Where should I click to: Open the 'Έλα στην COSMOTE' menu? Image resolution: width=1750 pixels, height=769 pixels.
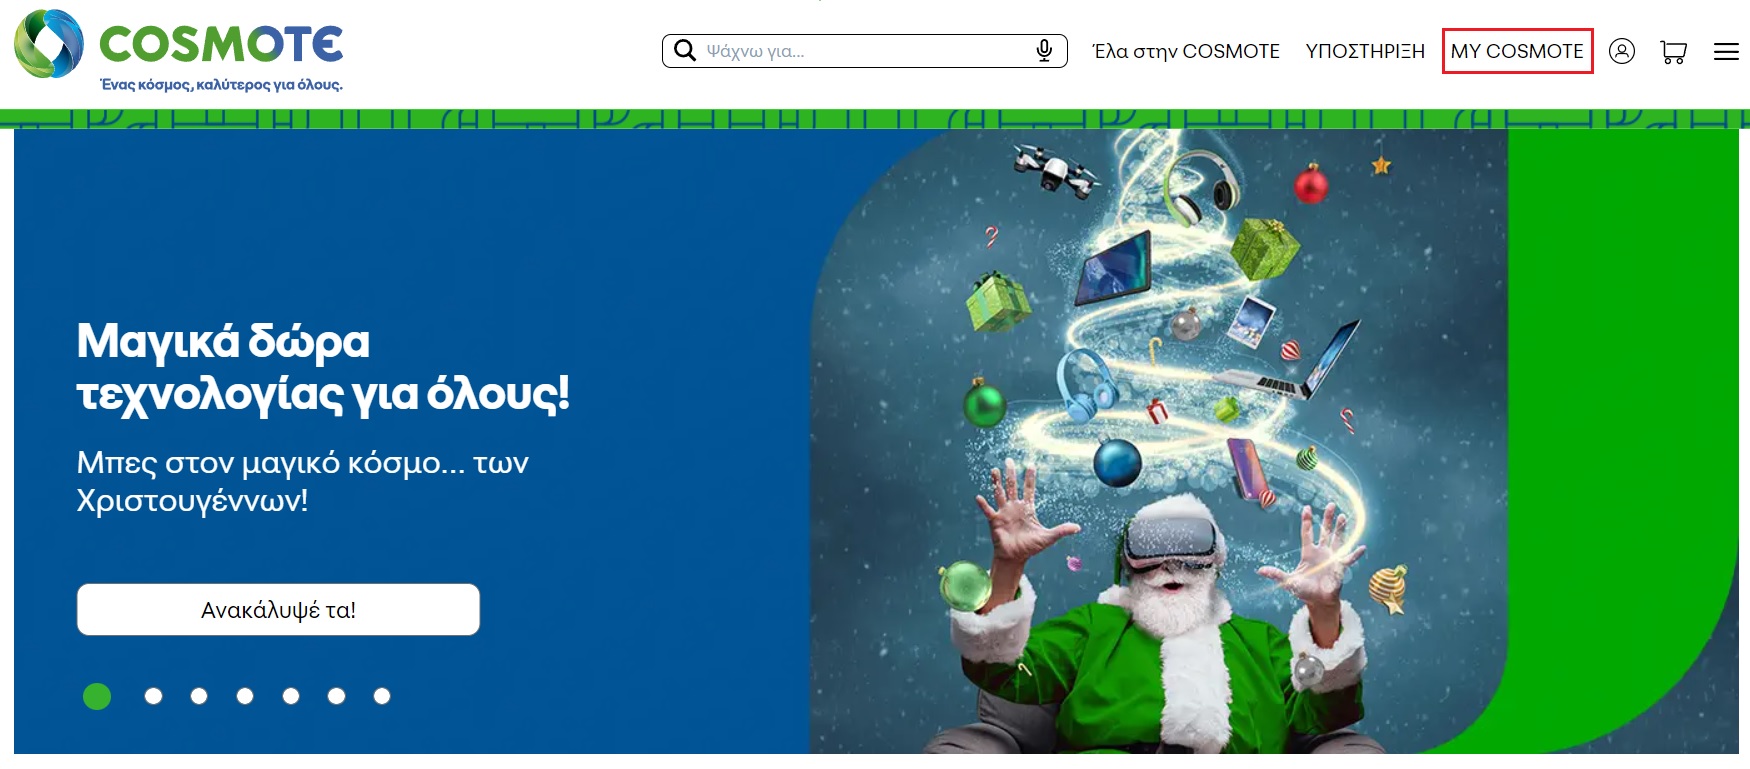coord(1186,51)
